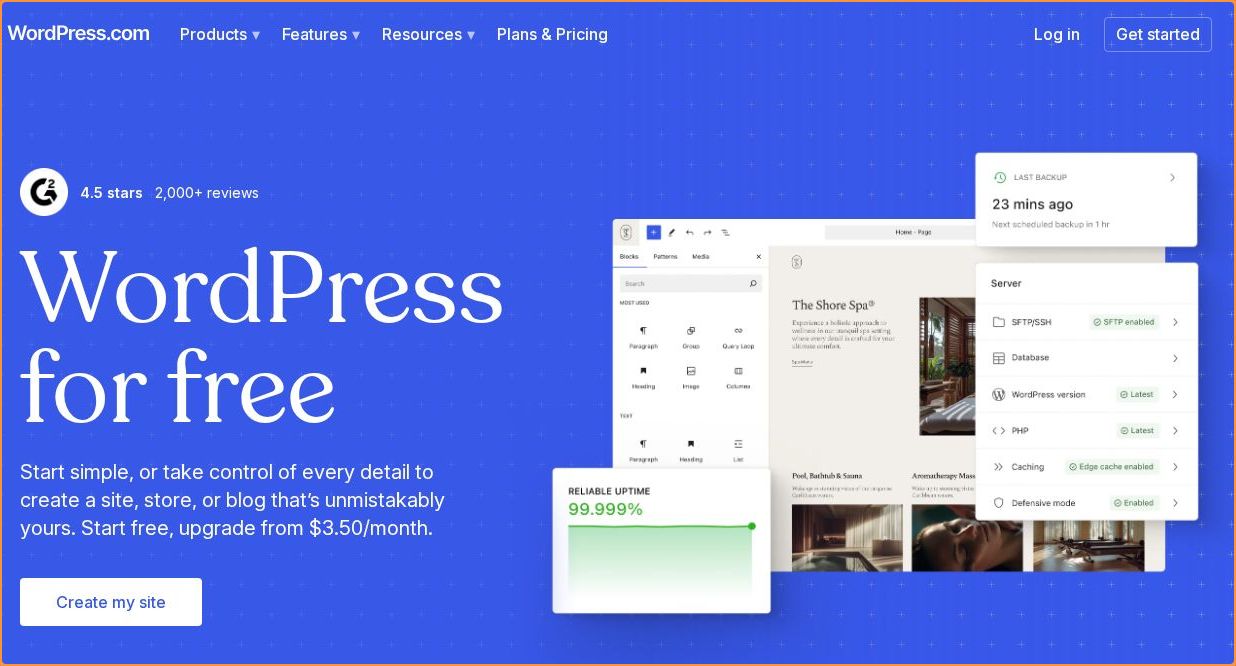Click the undo arrow in the editor toolbar

click(688, 232)
